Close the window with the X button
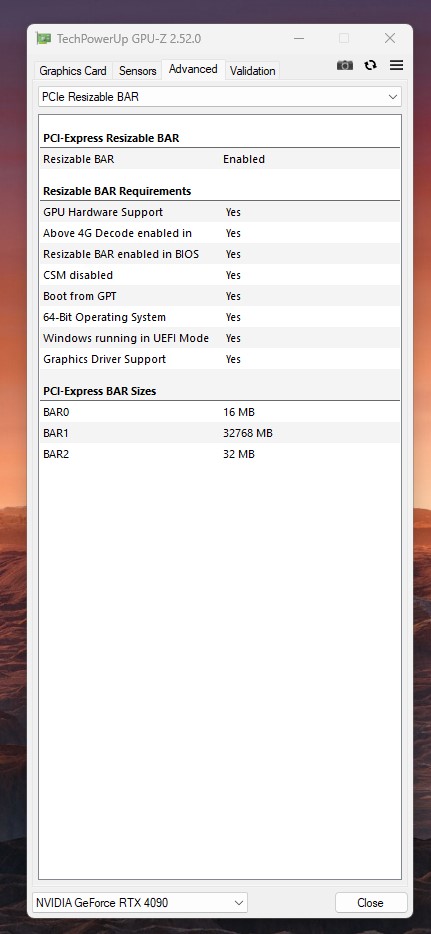The image size is (431, 934). coord(390,39)
